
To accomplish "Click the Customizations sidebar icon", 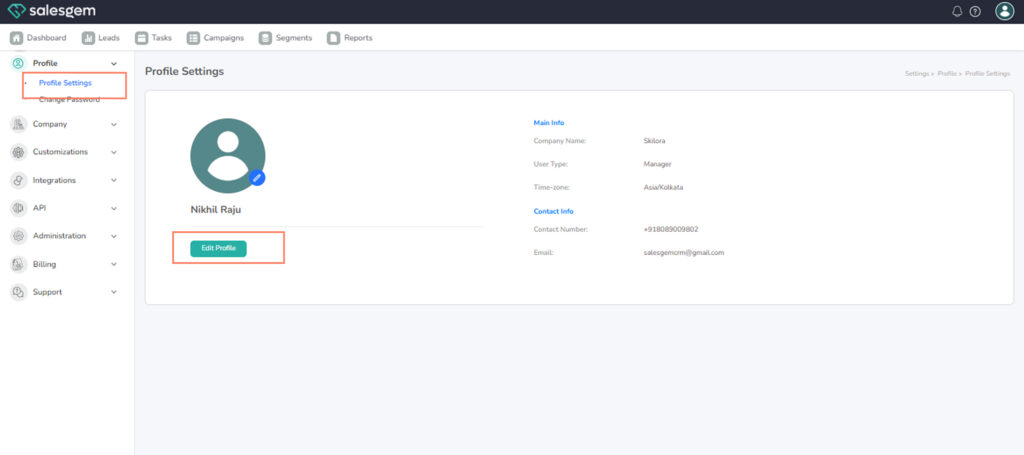I will click(18, 152).
